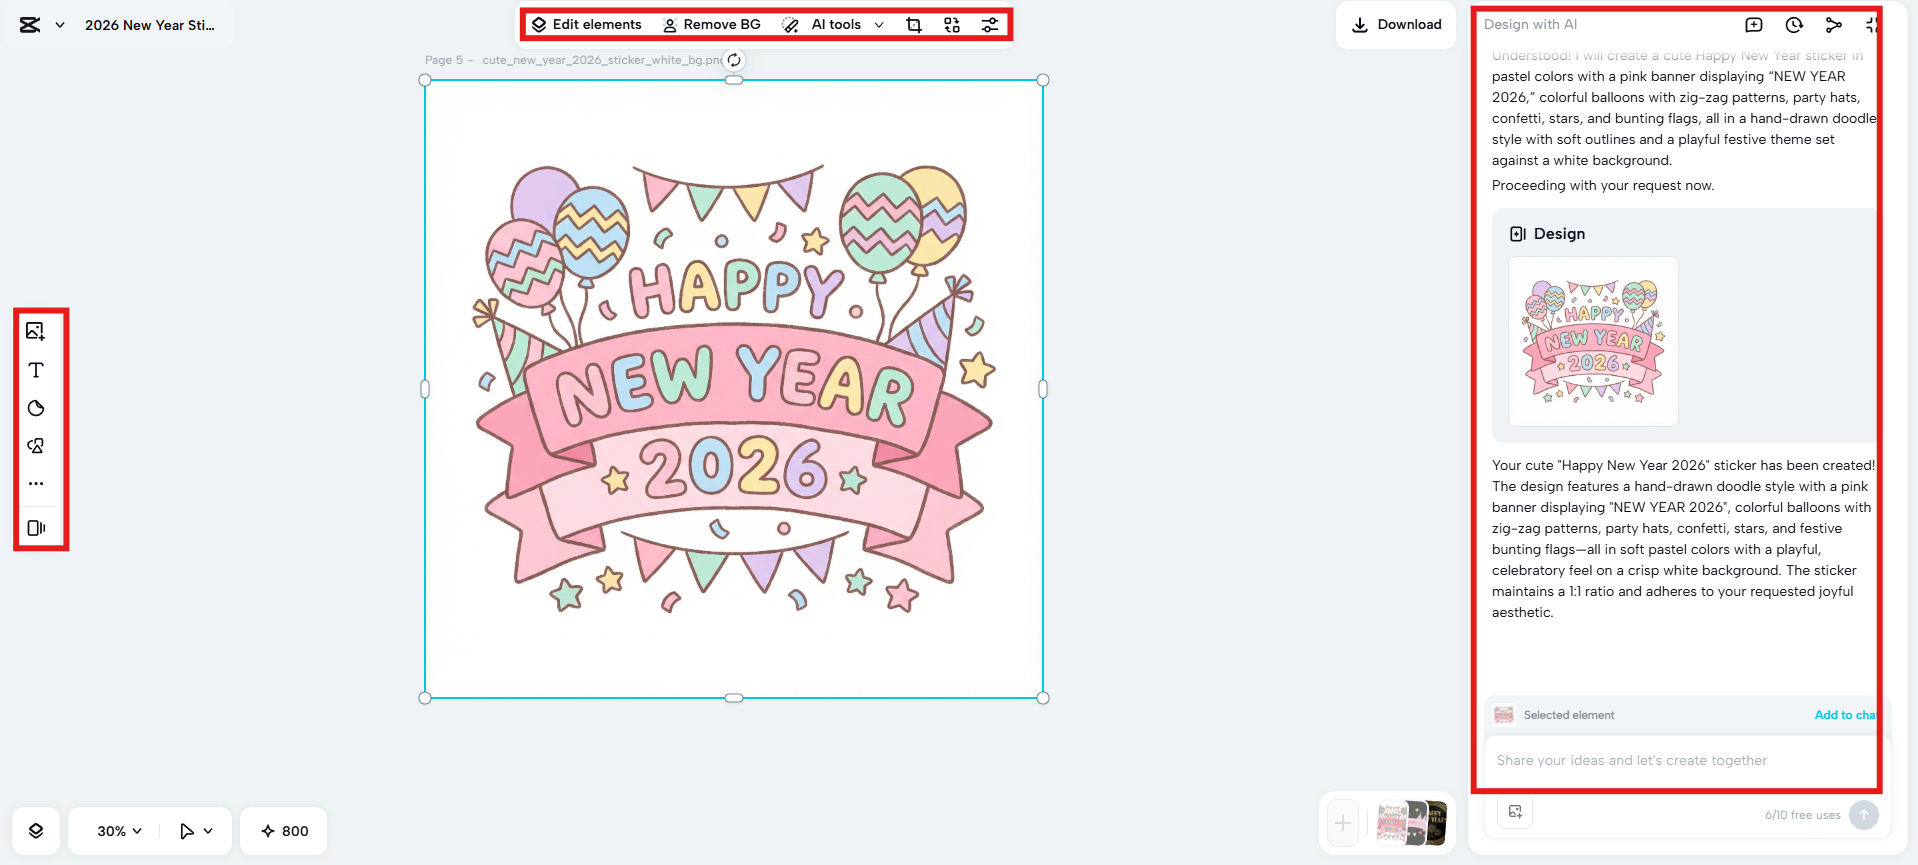The width and height of the screenshot is (1918, 865).
Task: Open the AI chat history icon
Action: point(1794,25)
